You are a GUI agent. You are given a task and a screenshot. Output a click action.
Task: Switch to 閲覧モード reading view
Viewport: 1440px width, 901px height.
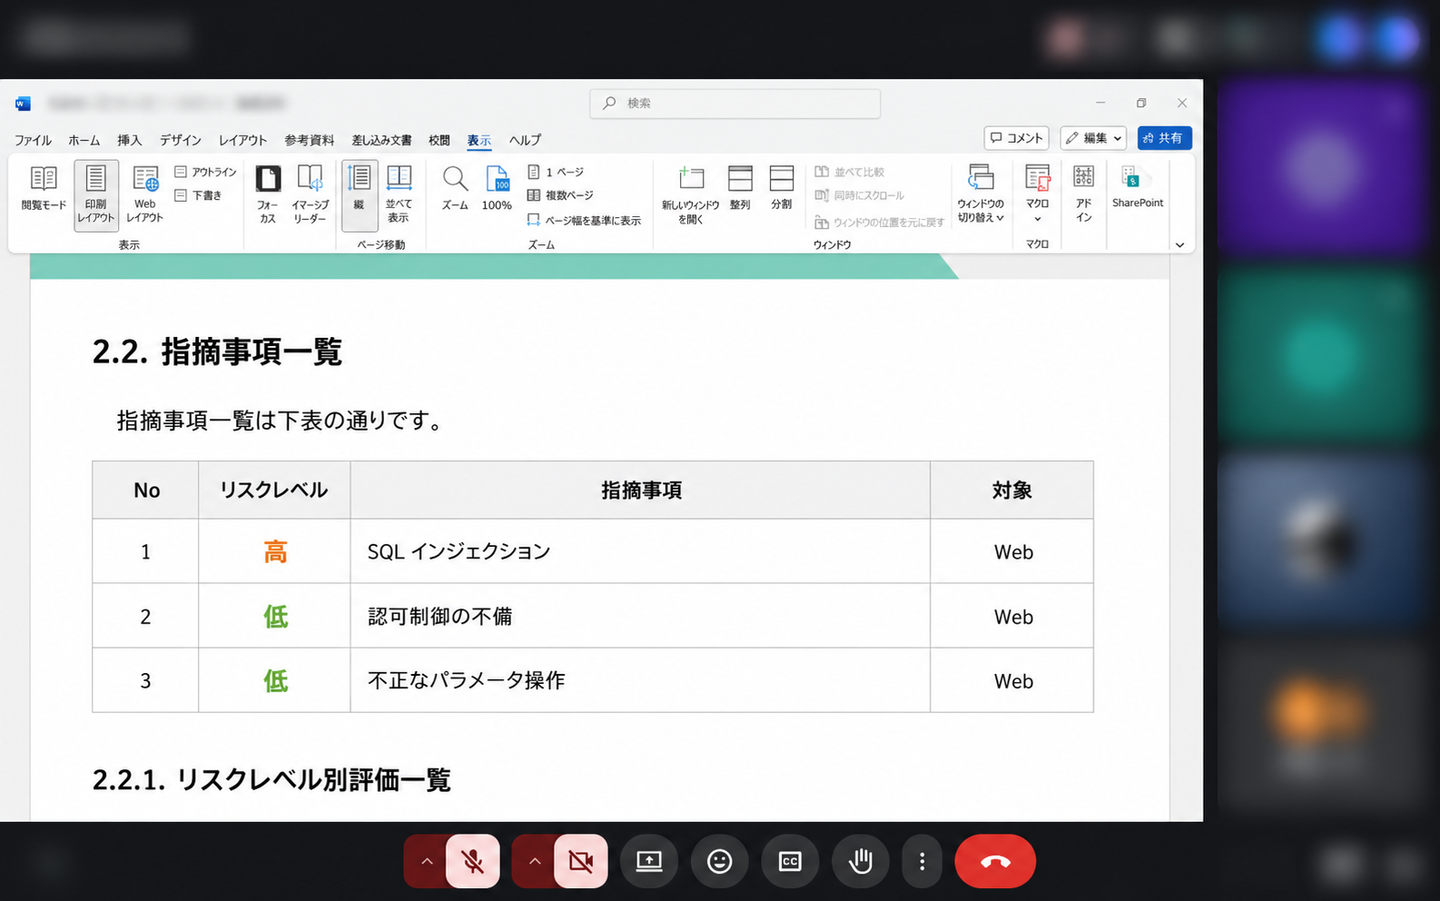43,190
